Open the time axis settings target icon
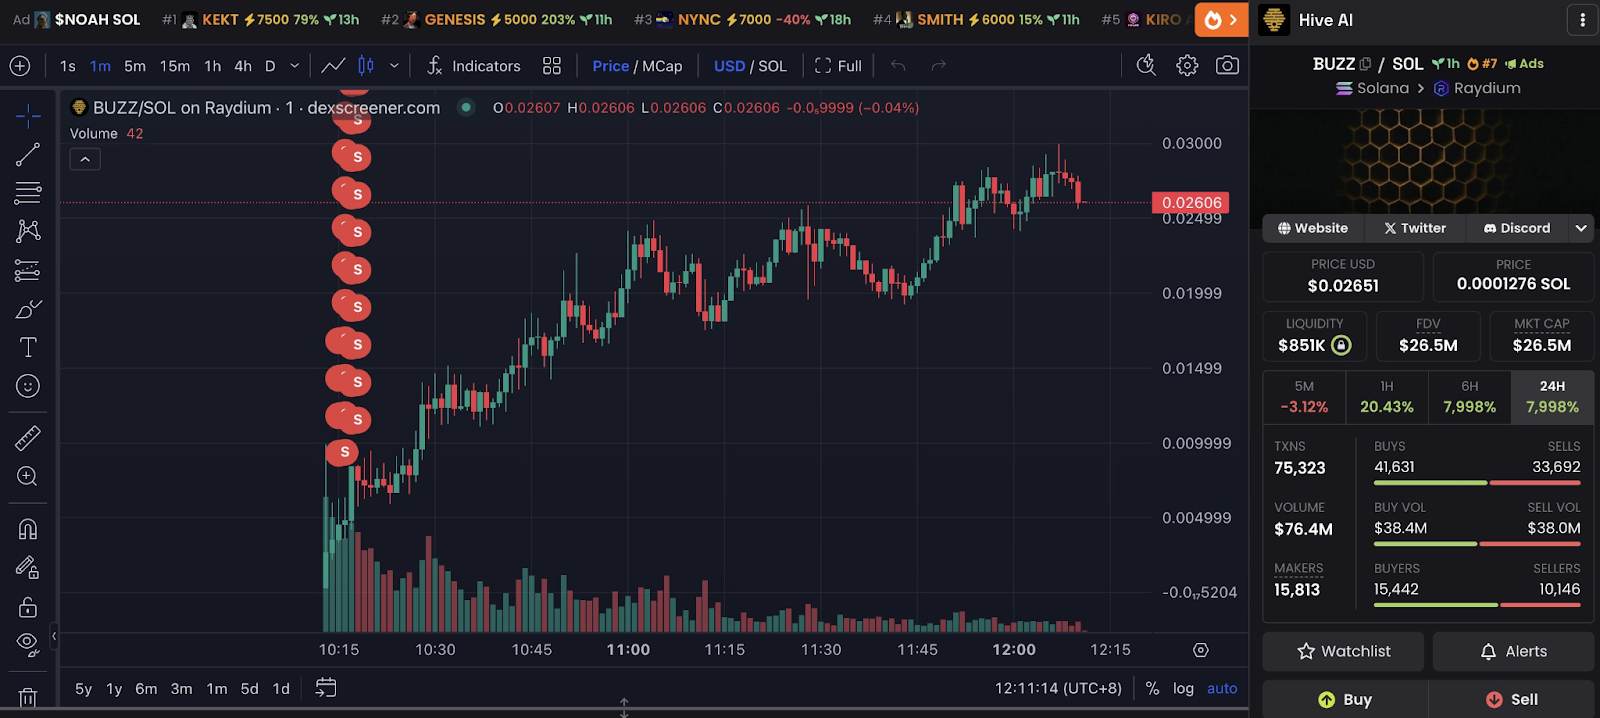Screen dimensions: 1600x718 [1201, 650]
